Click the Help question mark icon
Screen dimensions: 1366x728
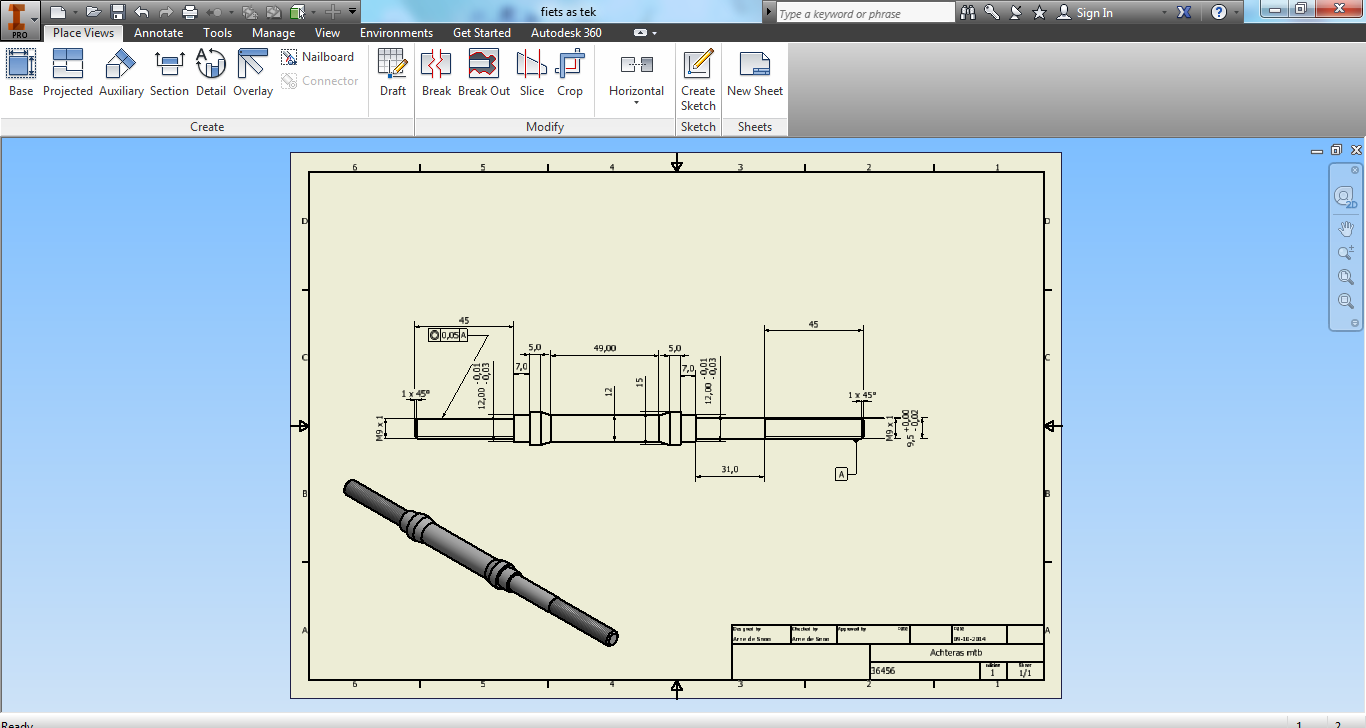click(x=1218, y=13)
